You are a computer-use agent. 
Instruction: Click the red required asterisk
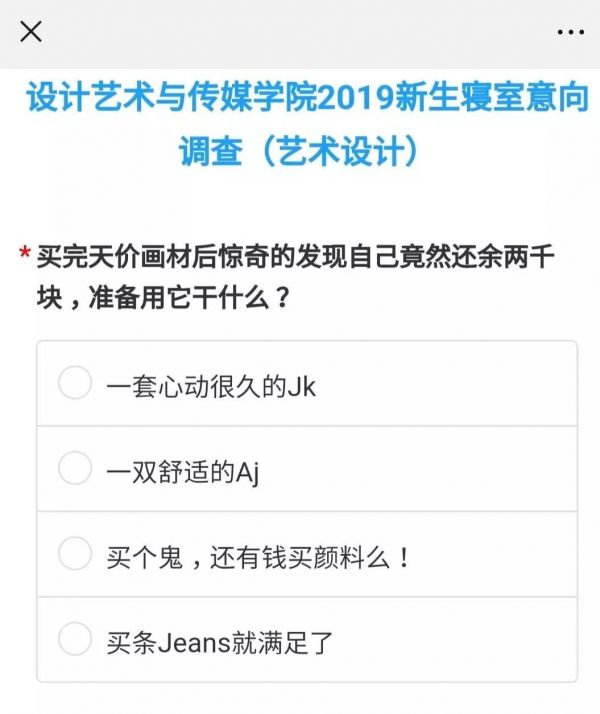point(23,256)
